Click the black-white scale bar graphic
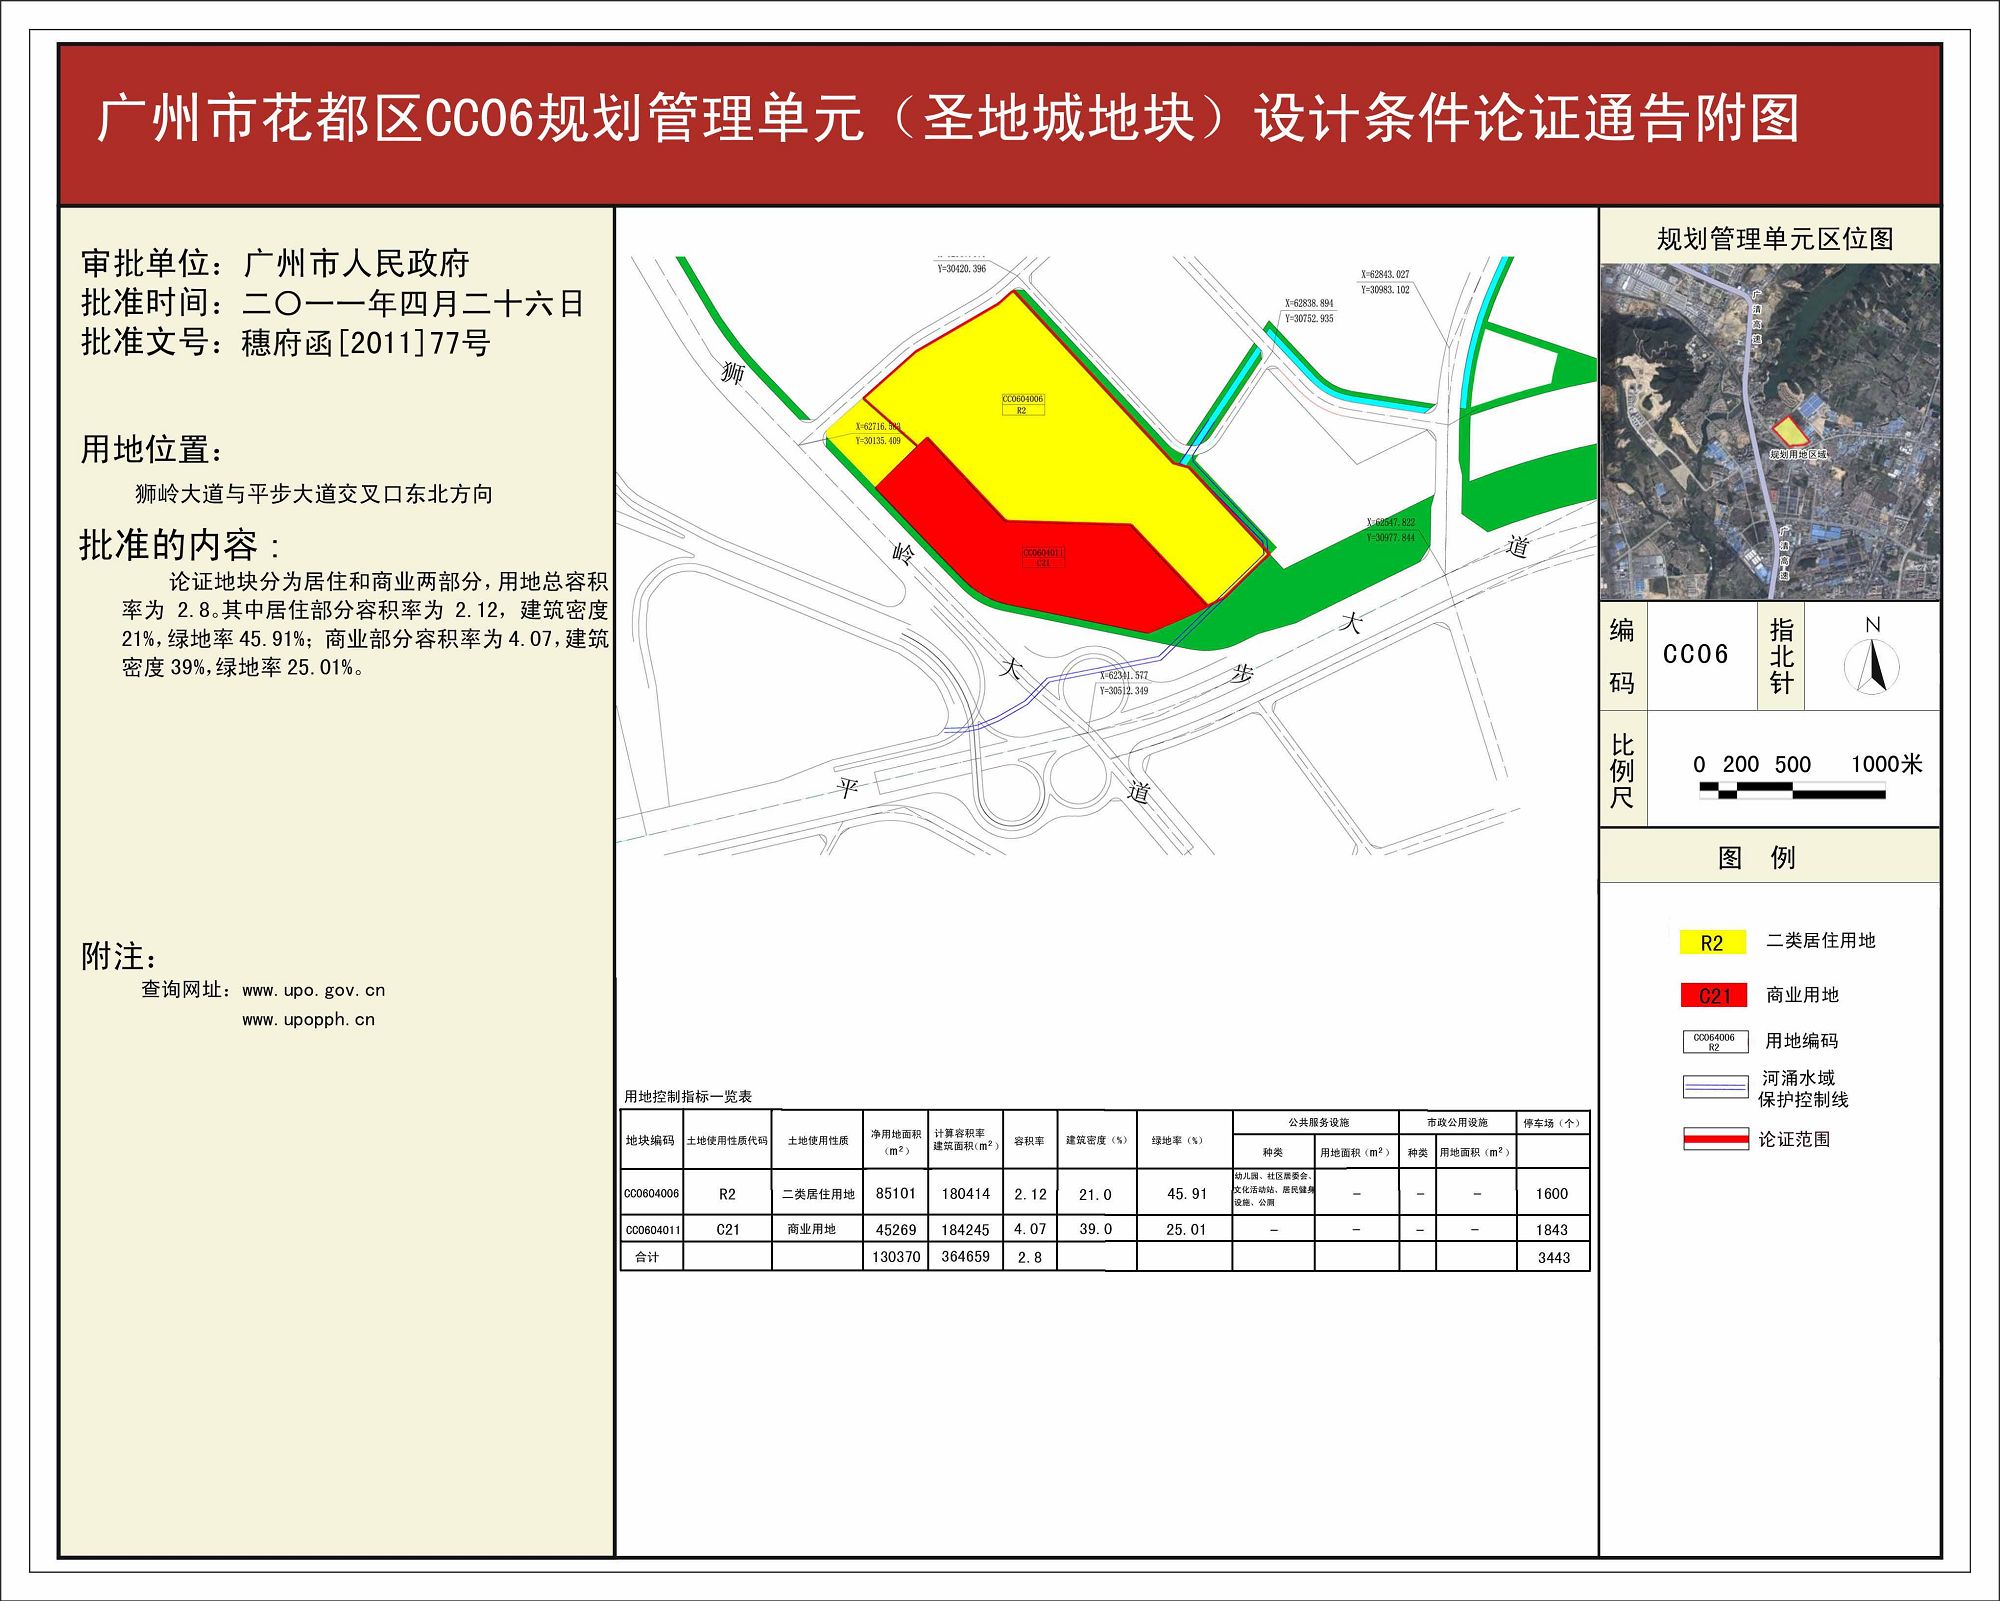 point(1791,791)
